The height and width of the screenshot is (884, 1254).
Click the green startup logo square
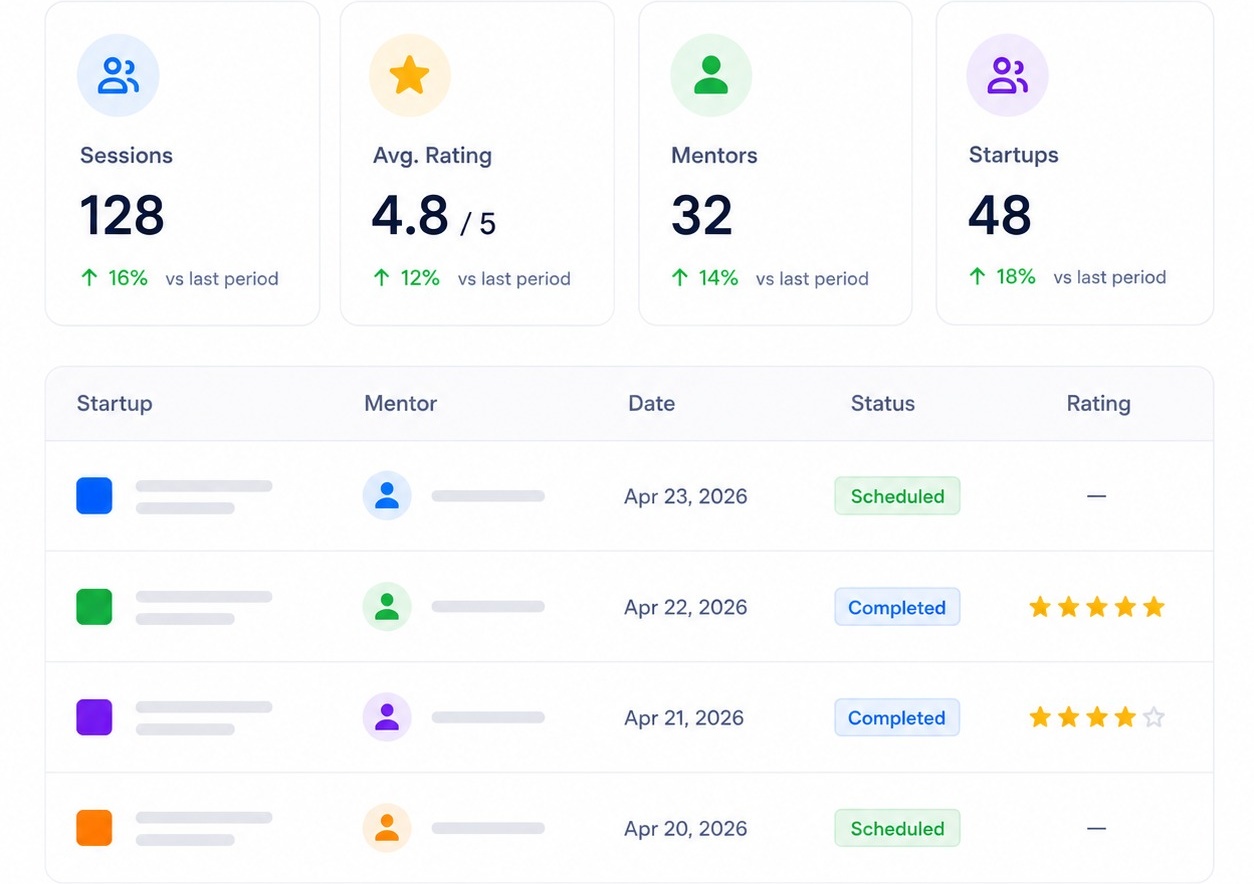coord(94,607)
